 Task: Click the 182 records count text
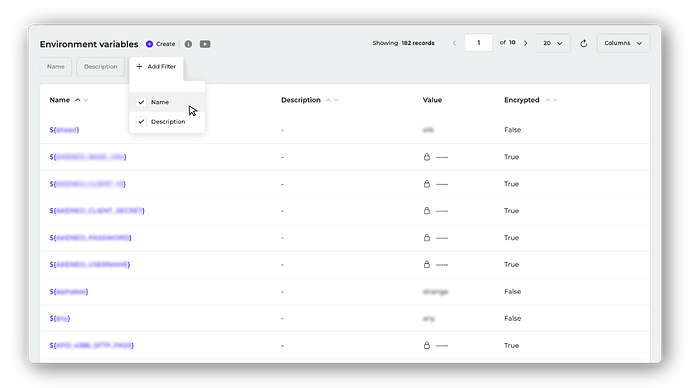(418, 43)
